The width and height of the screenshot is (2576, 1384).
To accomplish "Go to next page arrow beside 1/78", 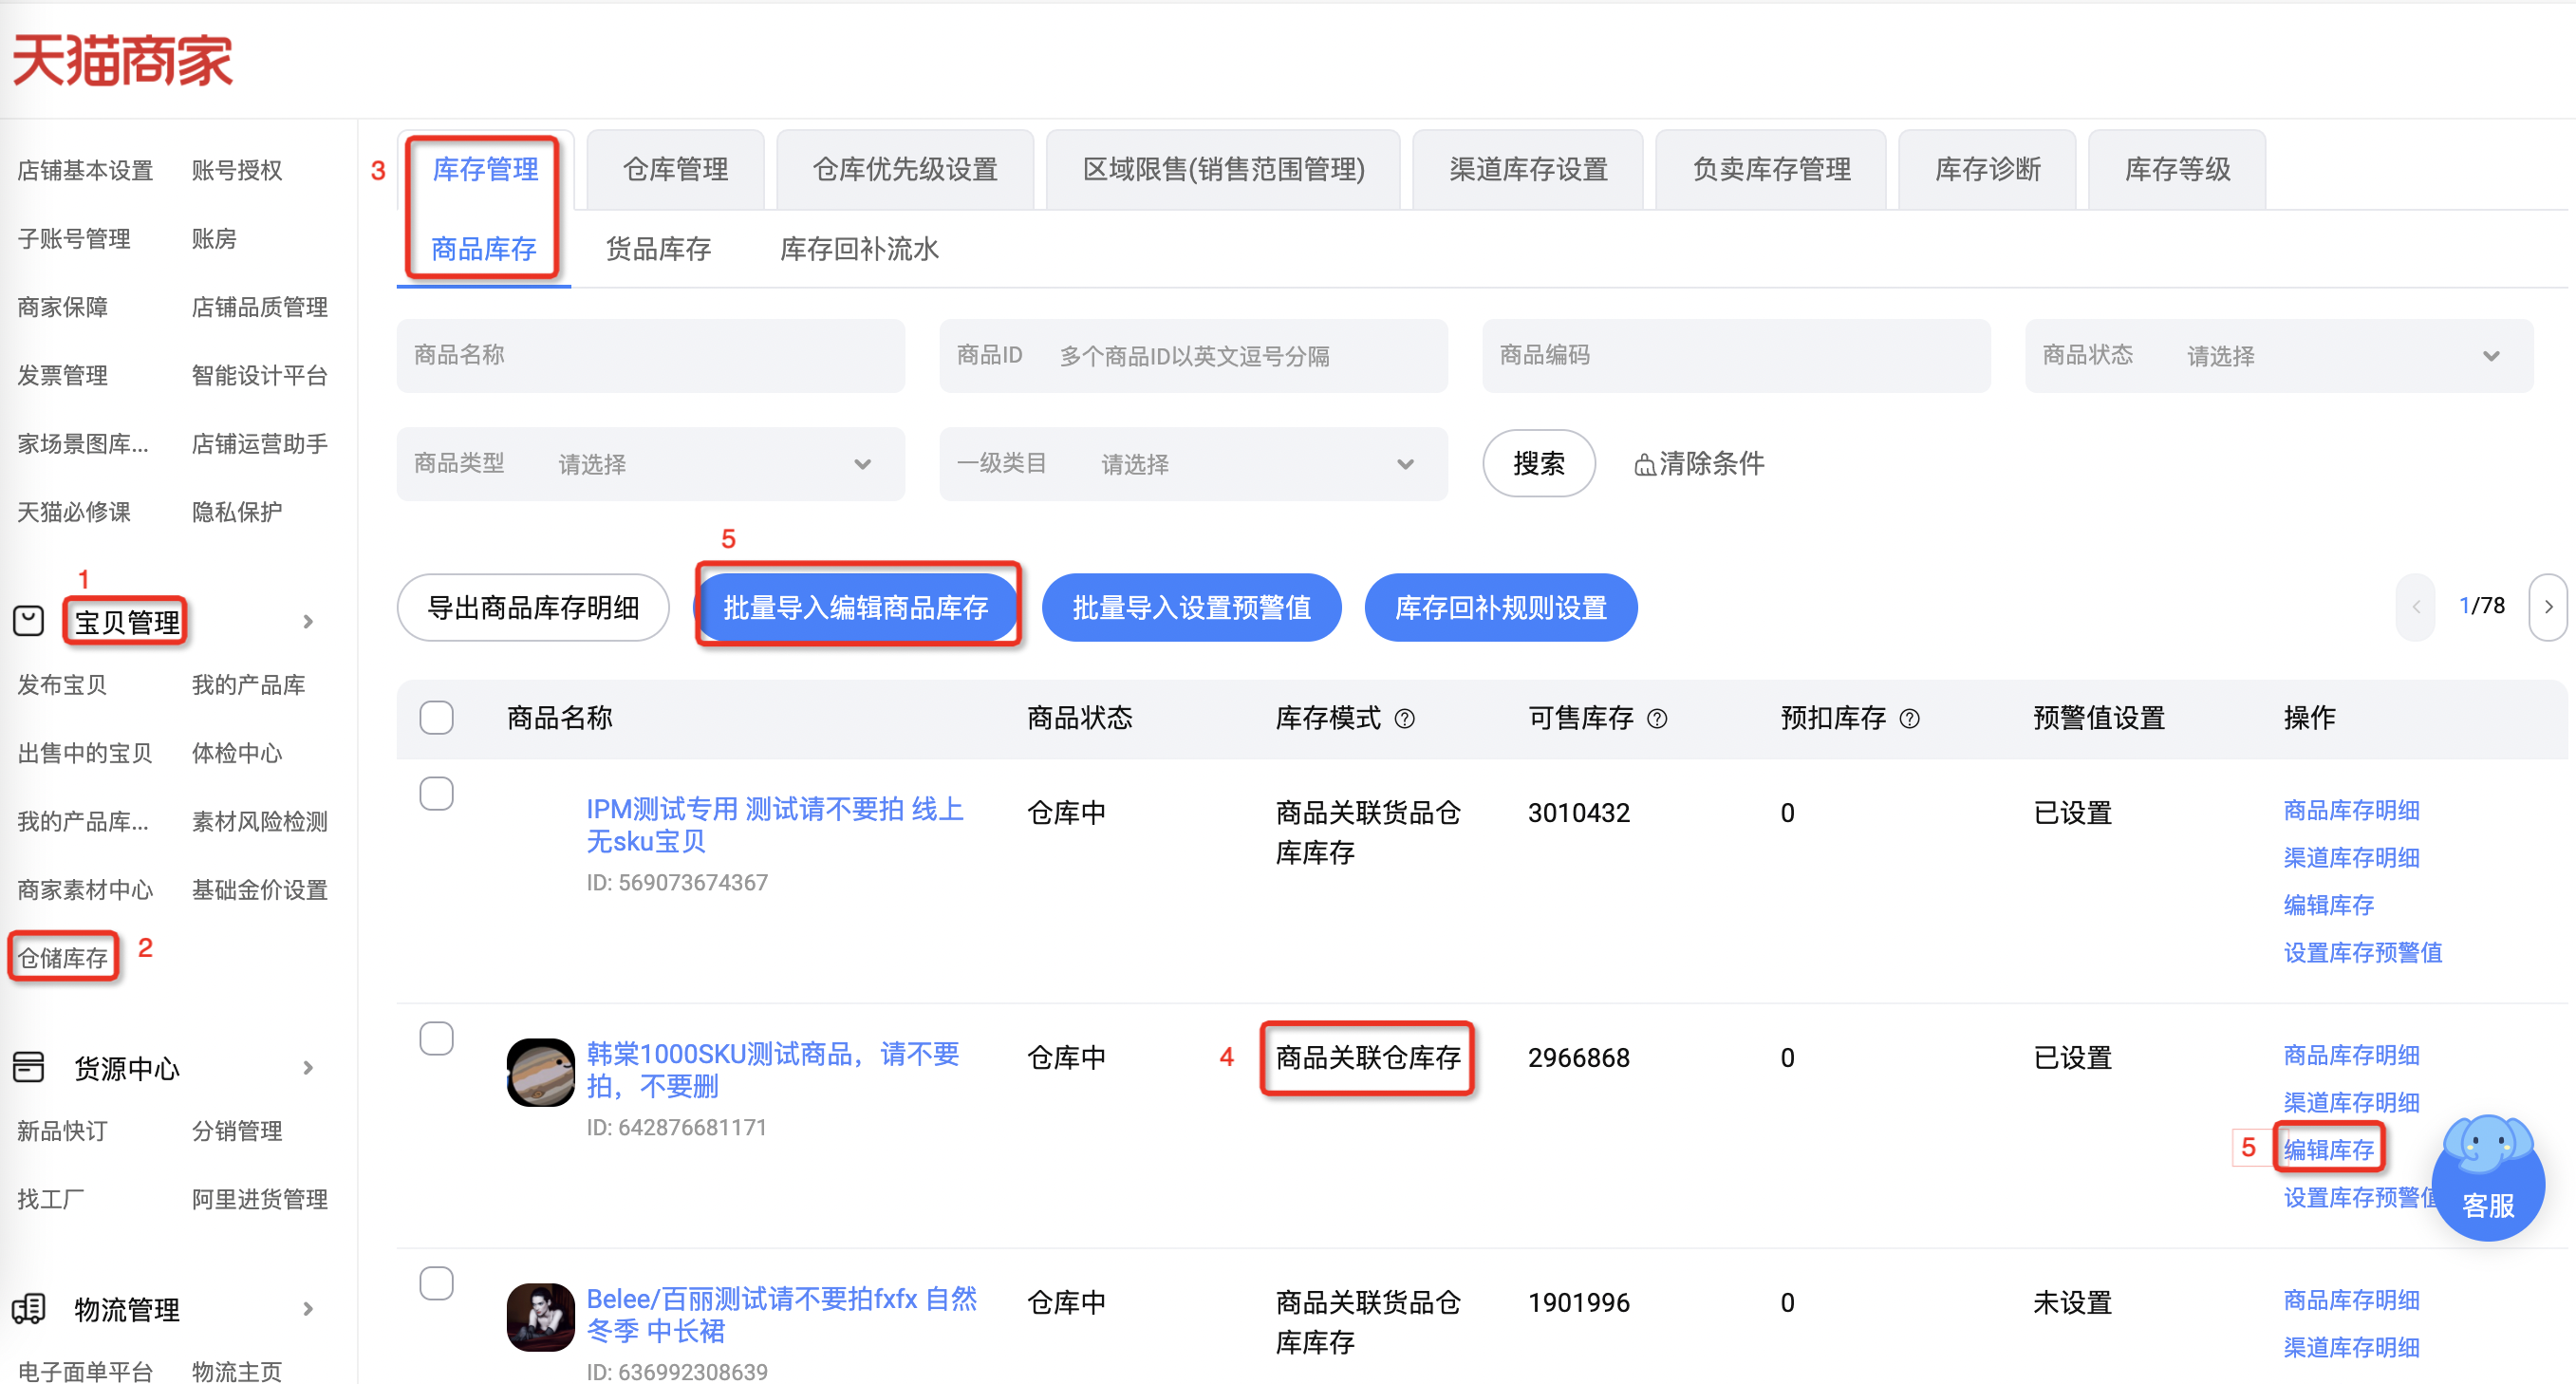I will coord(2549,607).
